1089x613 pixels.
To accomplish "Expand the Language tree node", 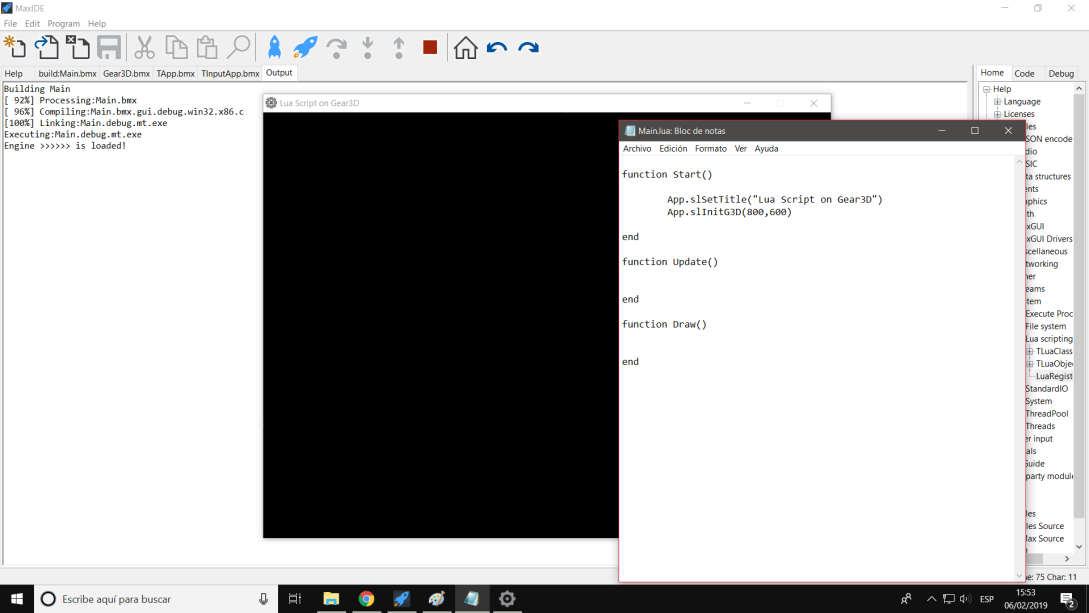I will pos(997,102).
